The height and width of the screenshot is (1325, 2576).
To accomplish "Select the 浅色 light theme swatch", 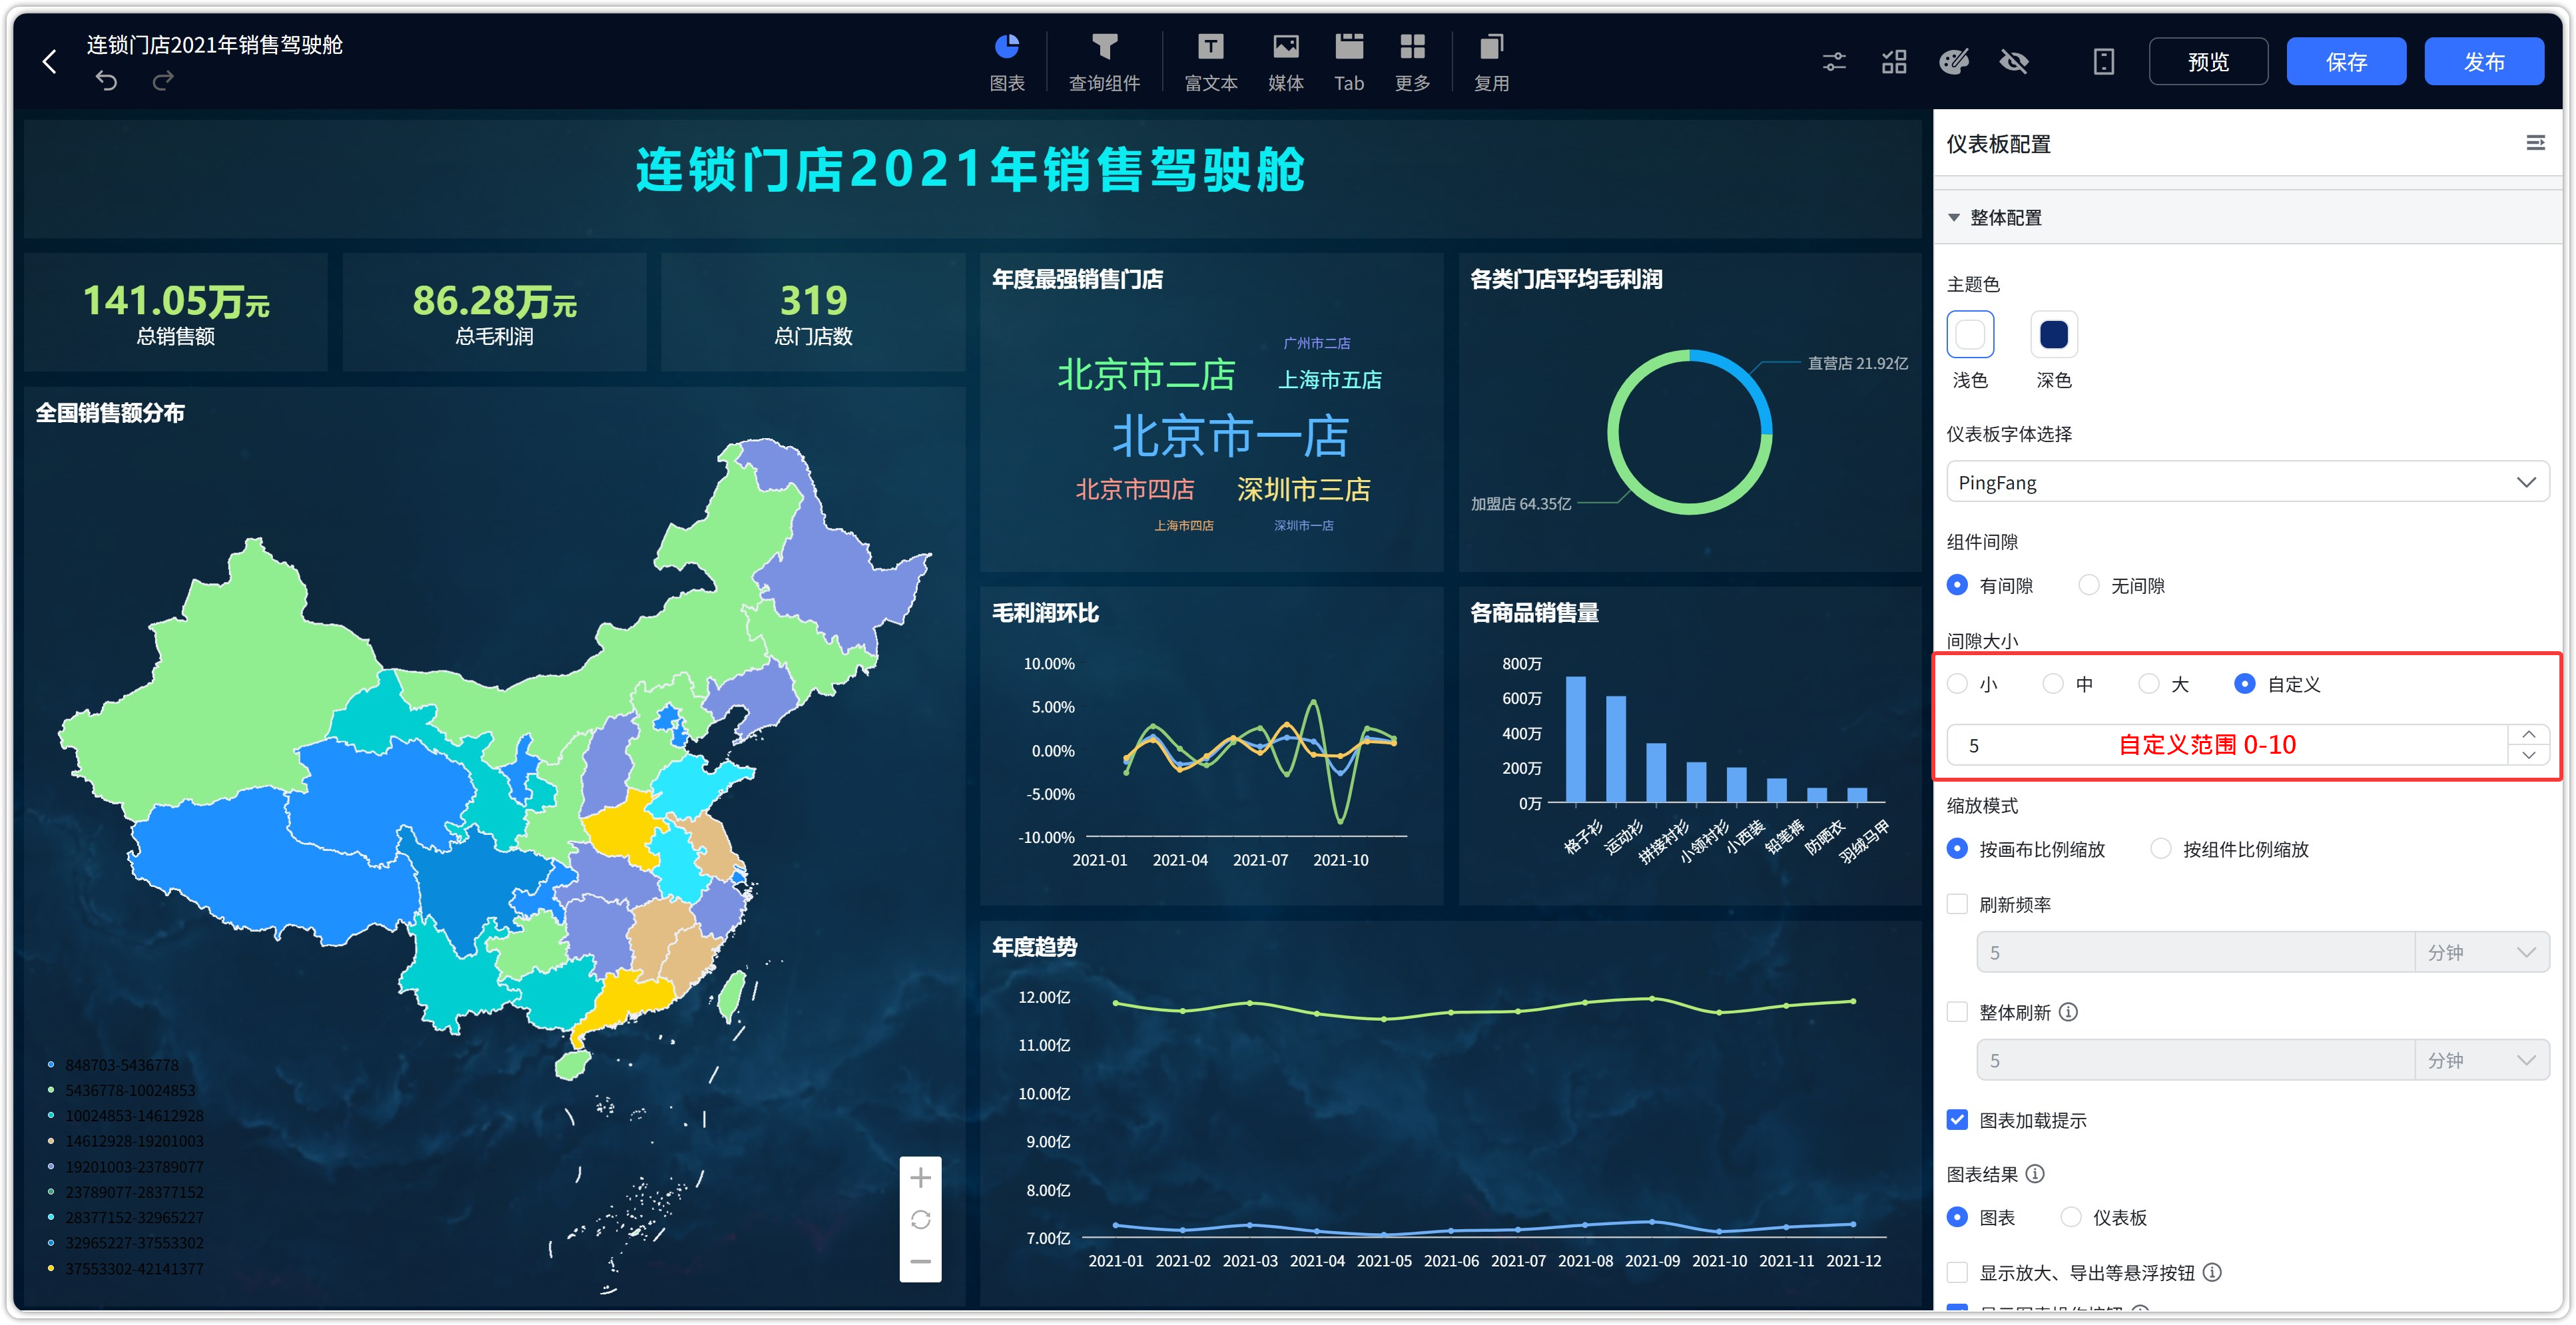I will pos(1970,334).
